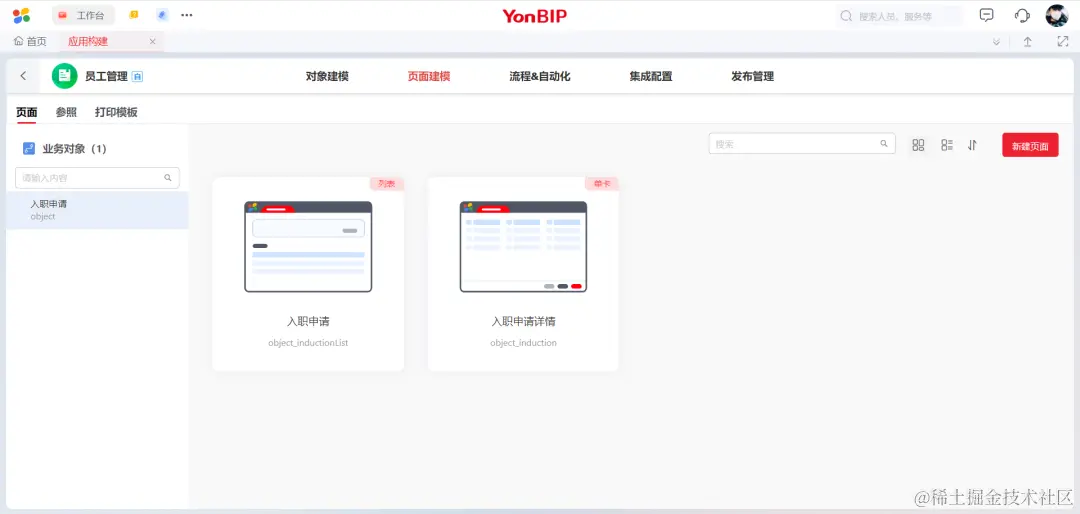Focus the 请输入内容 object search field

click(x=97, y=178)
